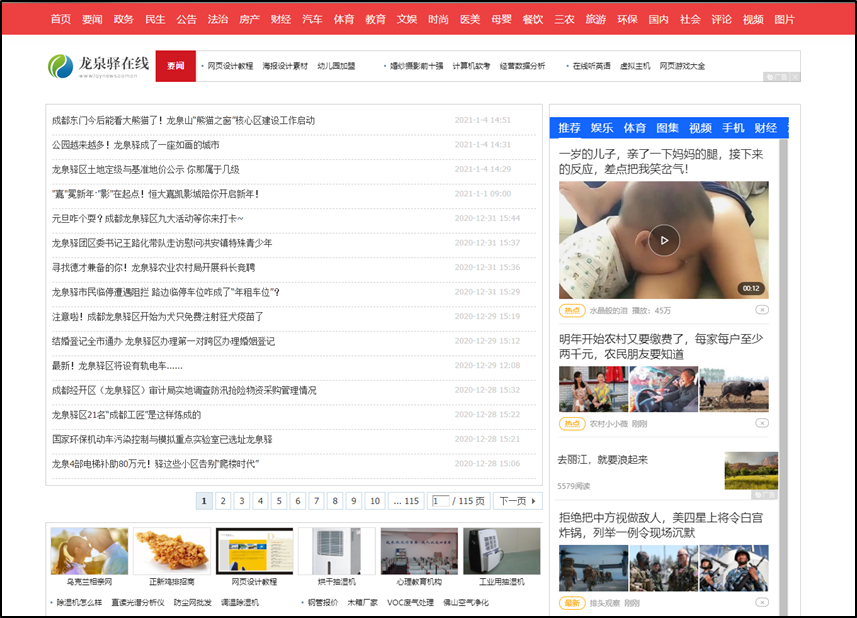Open the 最新！龙泉驿区将设有轨电车 article
This screenshot has height=618, width=857.
117,366
